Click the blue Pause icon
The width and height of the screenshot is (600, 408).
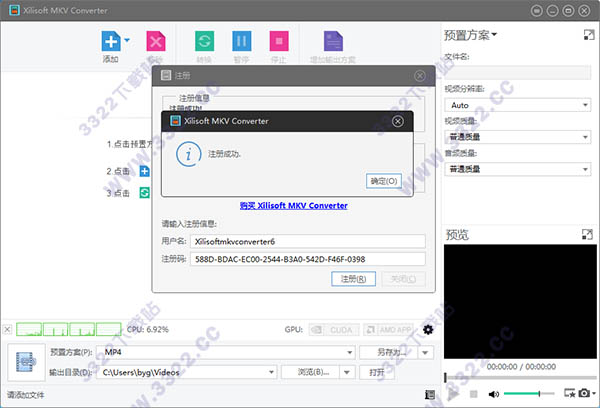[241, 41]
